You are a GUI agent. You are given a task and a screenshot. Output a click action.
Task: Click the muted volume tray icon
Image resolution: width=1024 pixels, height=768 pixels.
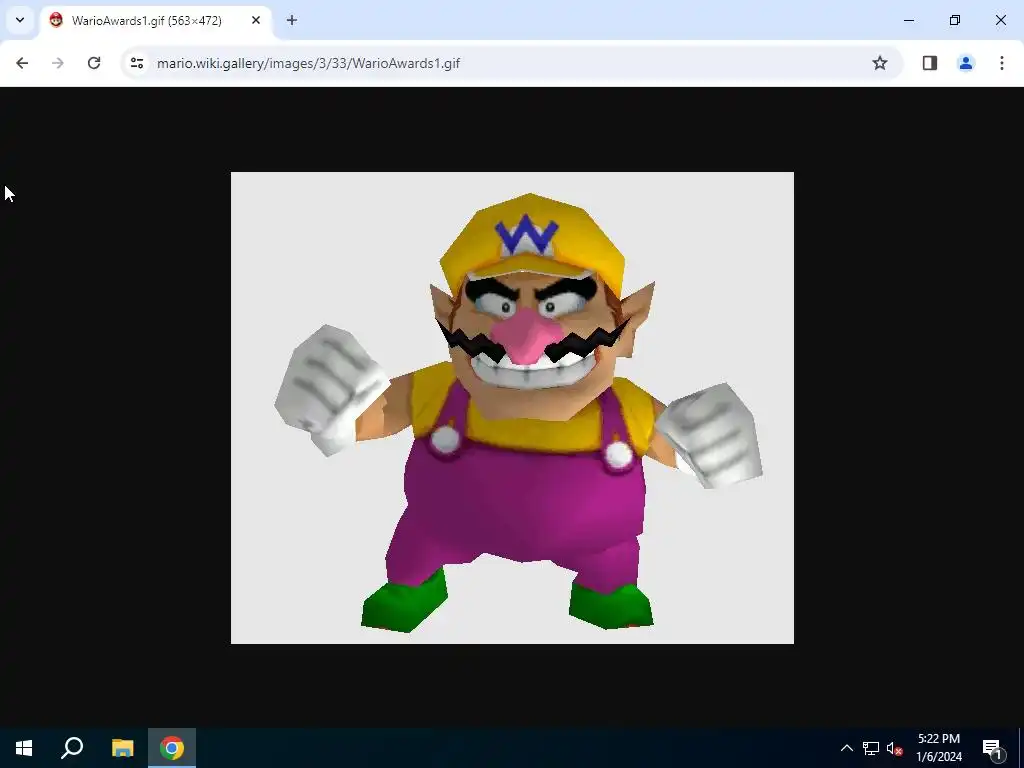point(895,748)
